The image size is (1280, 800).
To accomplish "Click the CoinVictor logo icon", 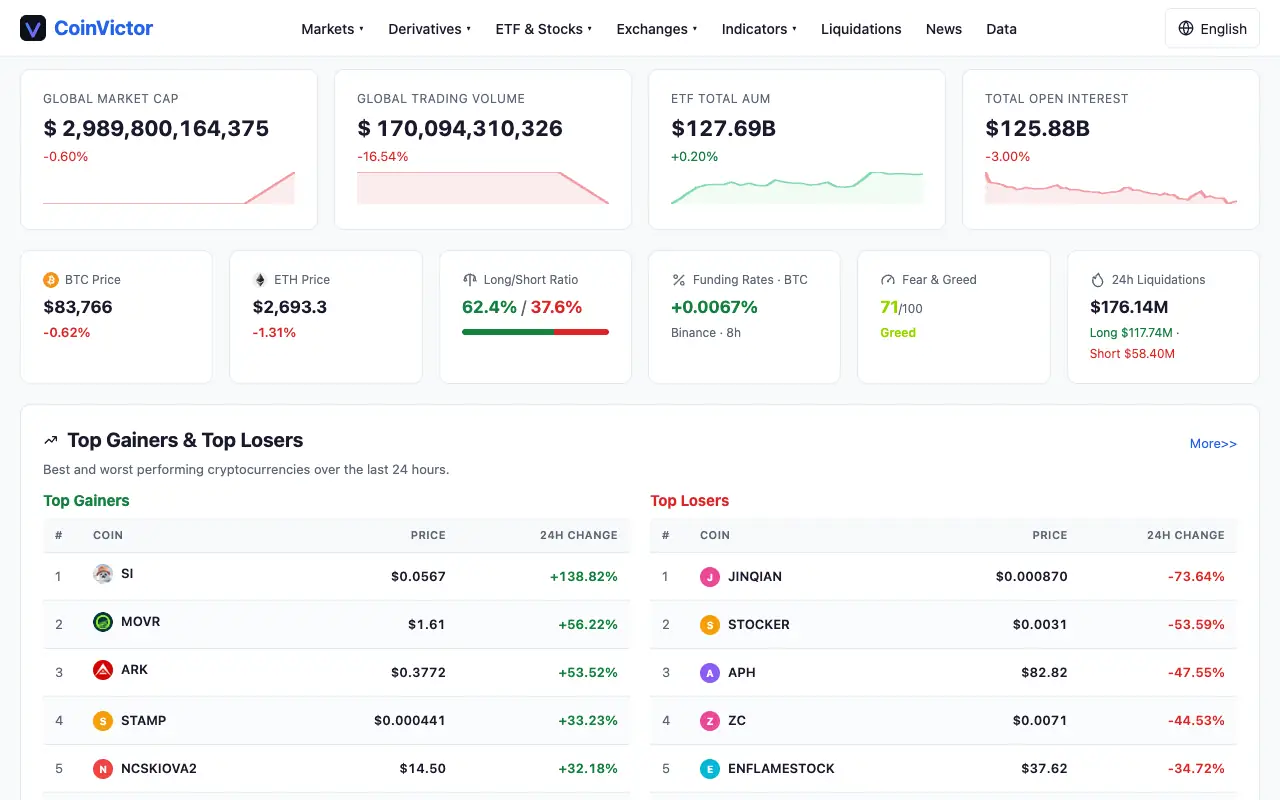I will pos(33,28).
